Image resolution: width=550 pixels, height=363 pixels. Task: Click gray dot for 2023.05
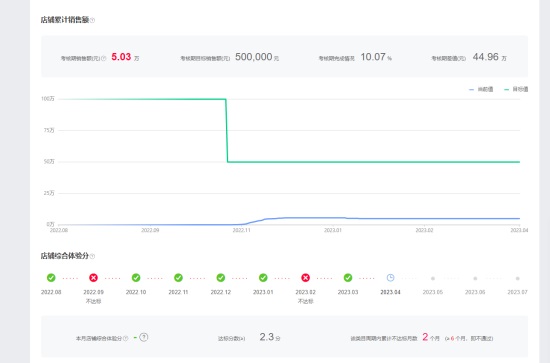click(433, 278)
